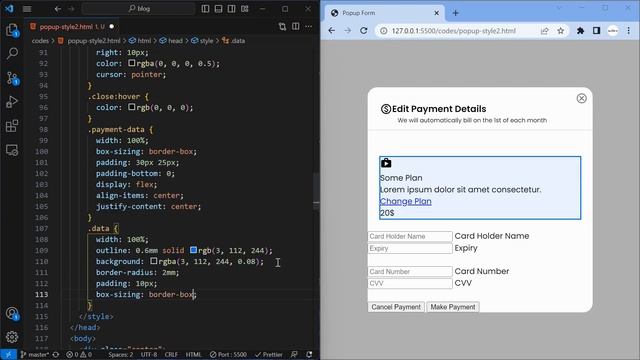Open a new browser tab
The image size is (640, 360).
456,13
